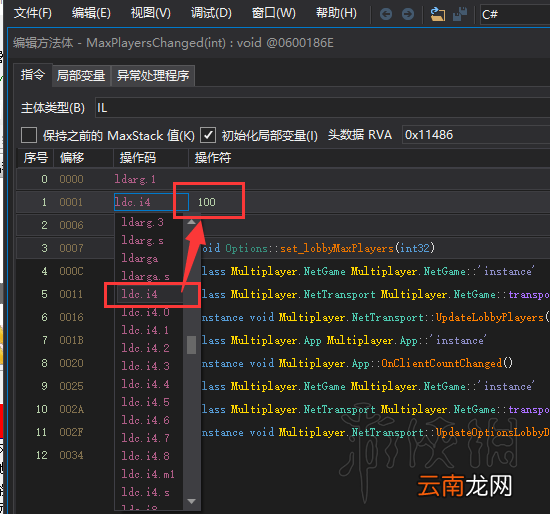Screen dimensions: 550x514
Task: Enable keep previous MaxStack value checkbox
Action: point(29,135)
